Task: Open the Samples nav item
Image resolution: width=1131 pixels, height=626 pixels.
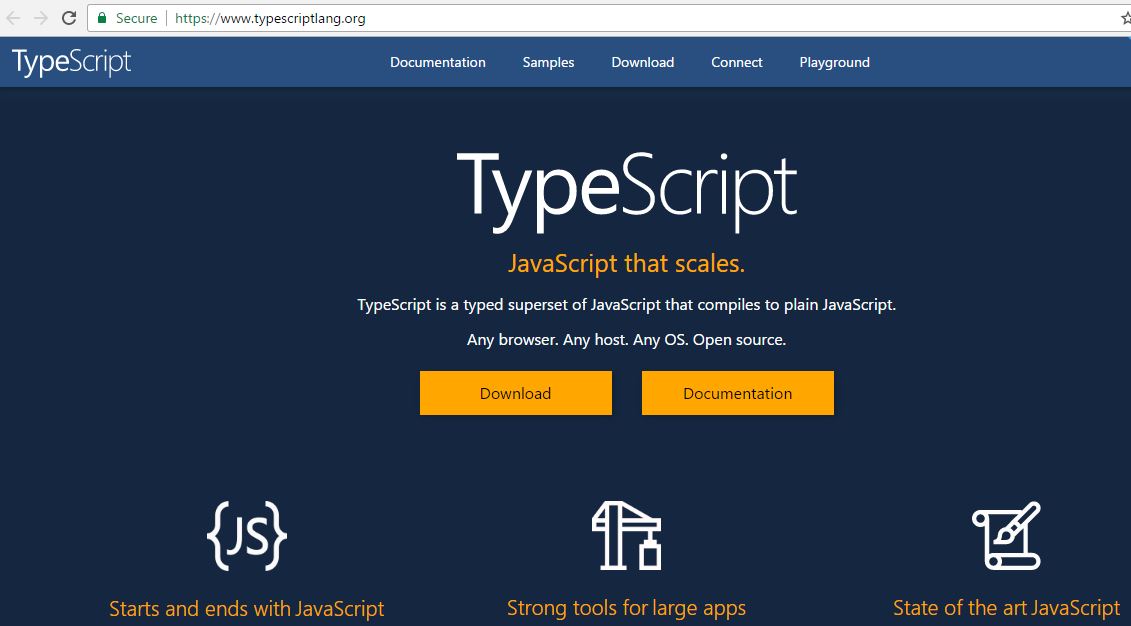Action: tap(548, 63)
